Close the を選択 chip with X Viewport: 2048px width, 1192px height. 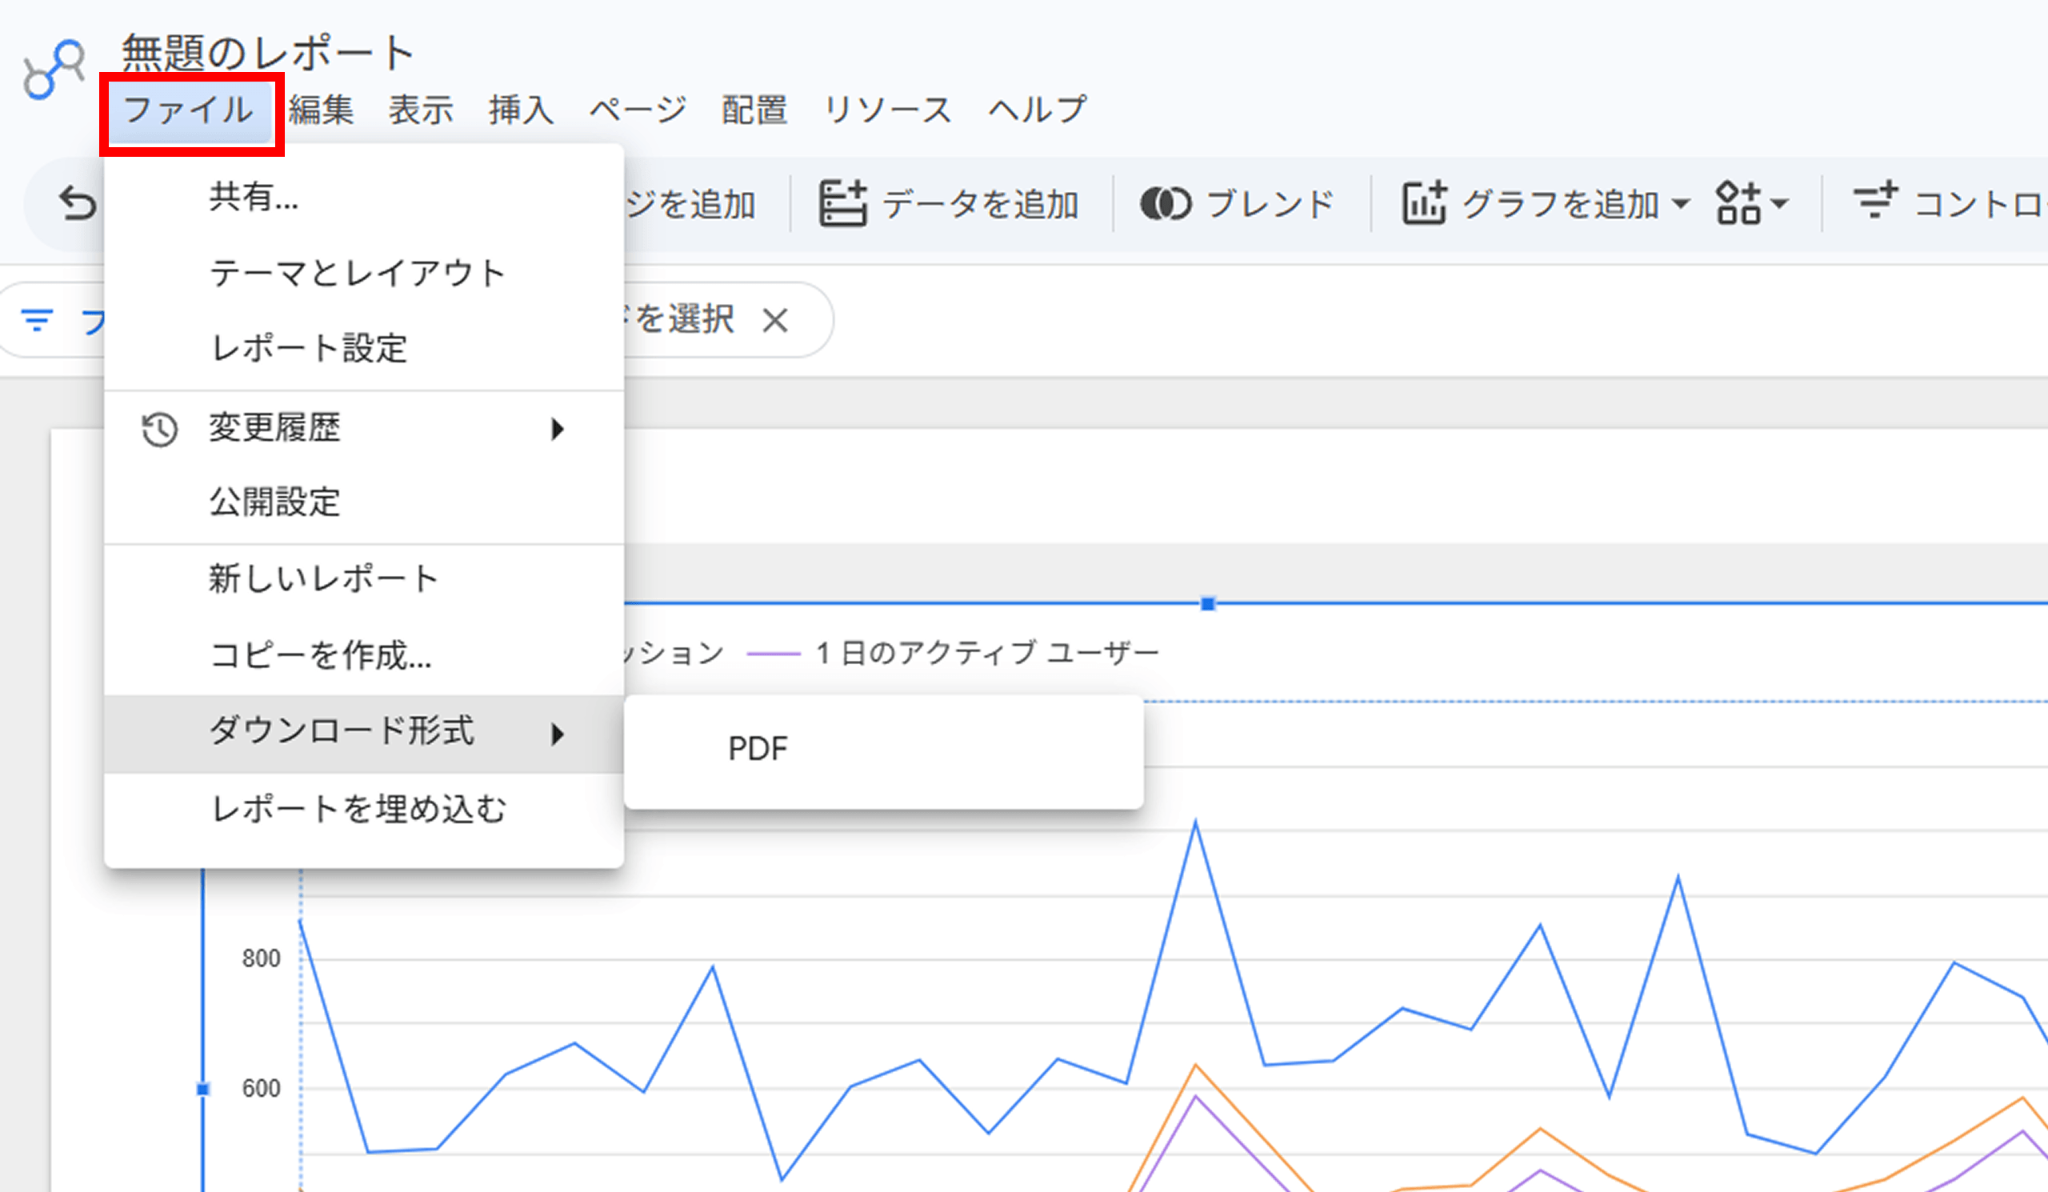coord(775,321)
